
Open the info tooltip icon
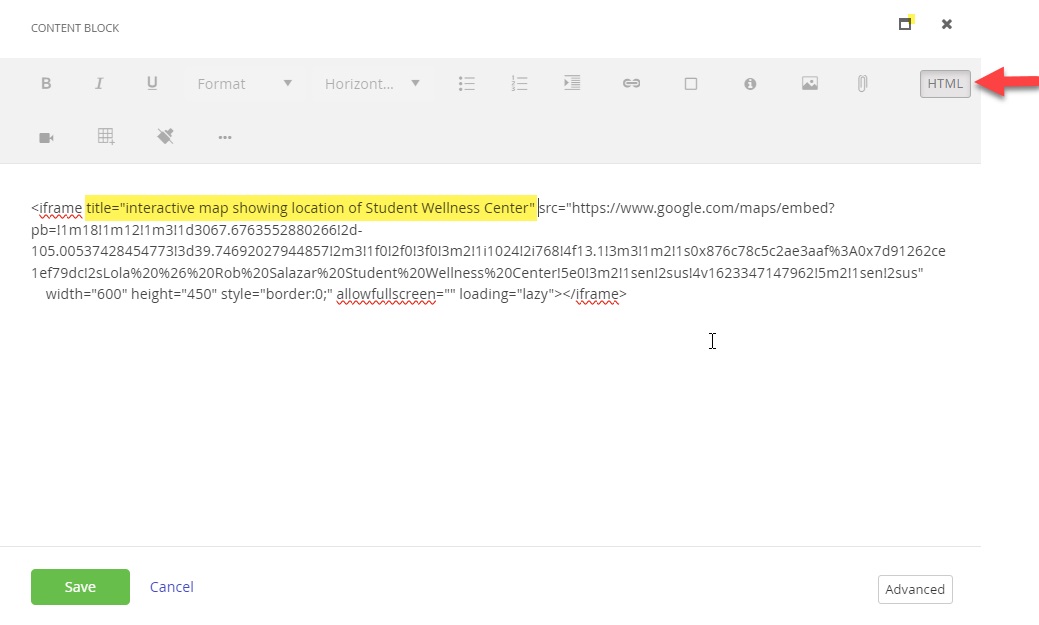(749, 84)
